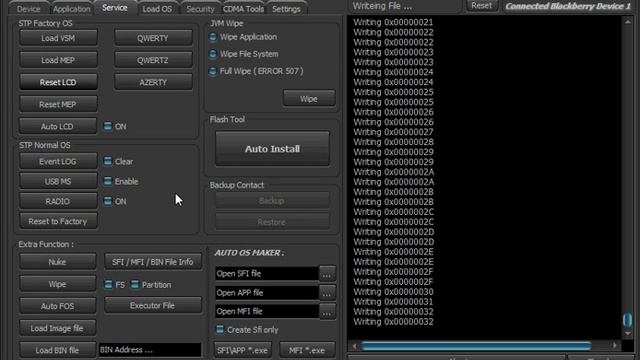Image resolution: width=640 pixels, height=360 pixels.
Task: Click the log's horizontal scrollbar thumb
Action: point(476,346)
